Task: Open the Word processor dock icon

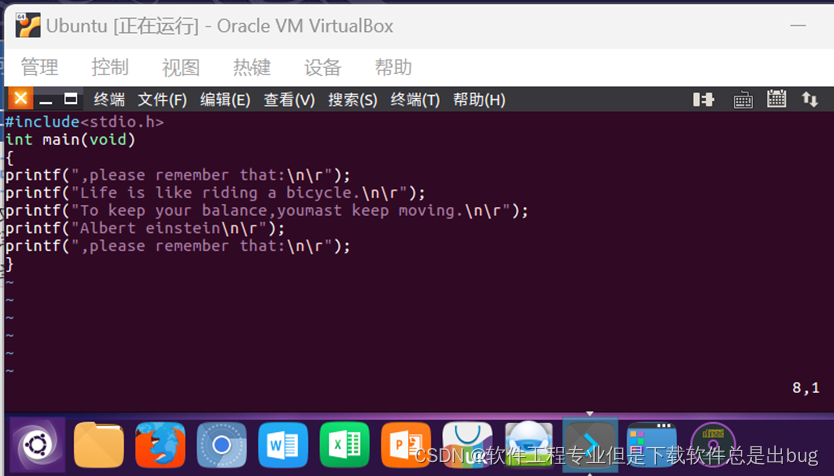Action: pyautogui.click(x=283, y=445)
